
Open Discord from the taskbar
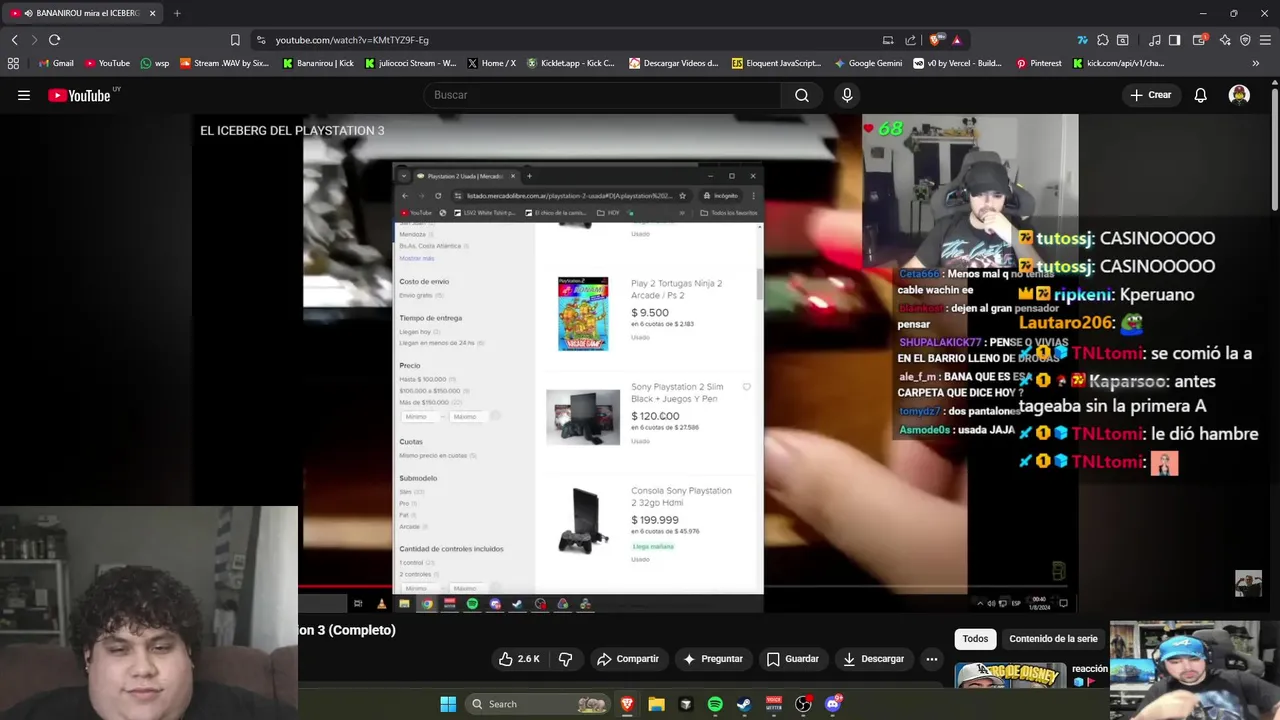coord(833,704)
